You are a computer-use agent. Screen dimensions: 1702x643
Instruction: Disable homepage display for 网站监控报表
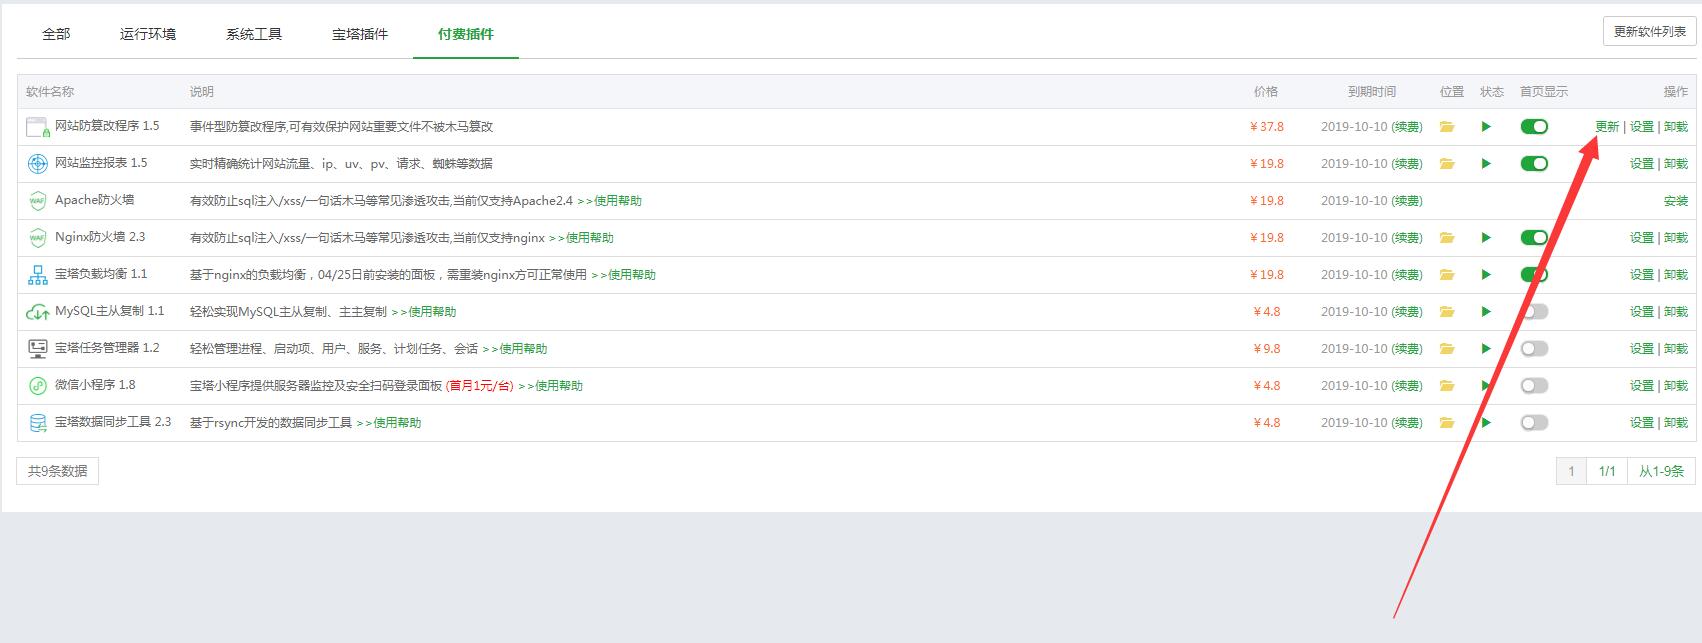point(1534,164)
